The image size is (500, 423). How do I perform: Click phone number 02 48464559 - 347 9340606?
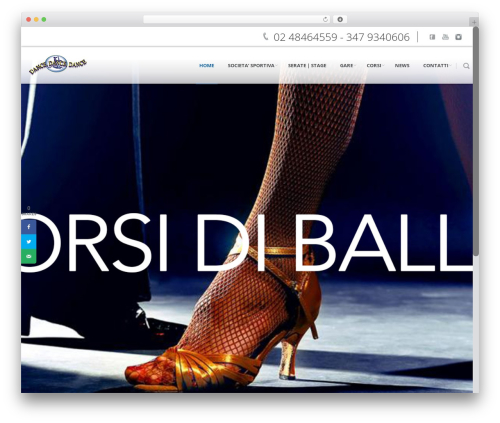point(341,37)
